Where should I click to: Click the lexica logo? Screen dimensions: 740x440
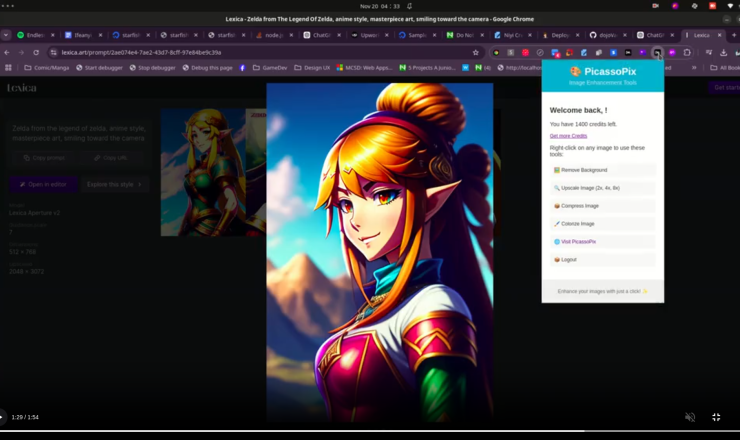[22, 88]
